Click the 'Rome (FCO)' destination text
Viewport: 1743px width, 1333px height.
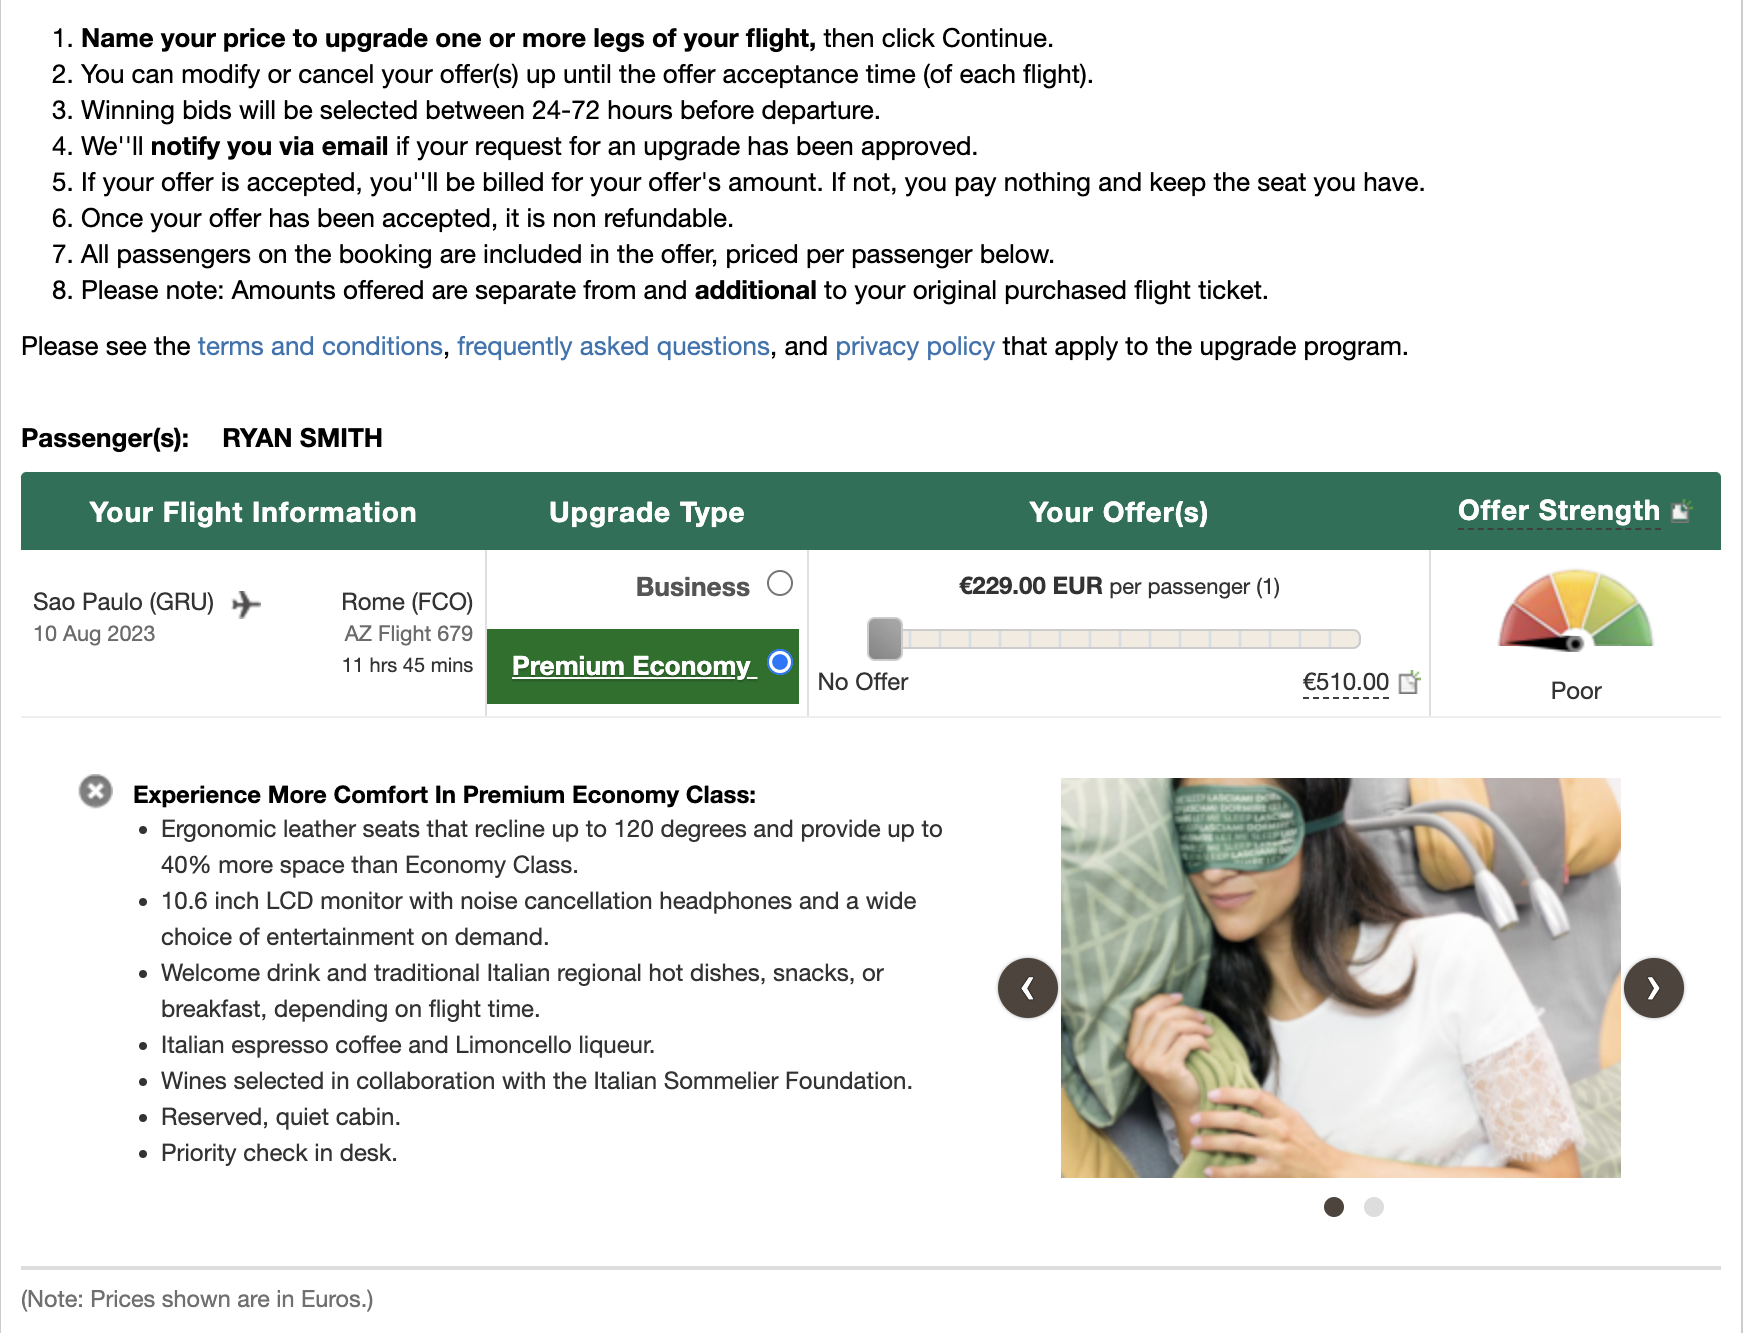(x=407, y=602)
